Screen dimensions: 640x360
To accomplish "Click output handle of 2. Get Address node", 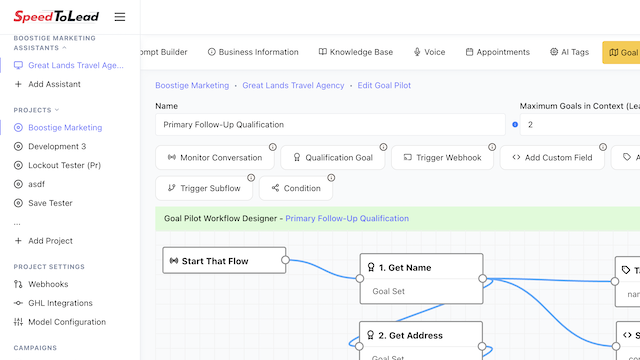I will tap(482, 346).
